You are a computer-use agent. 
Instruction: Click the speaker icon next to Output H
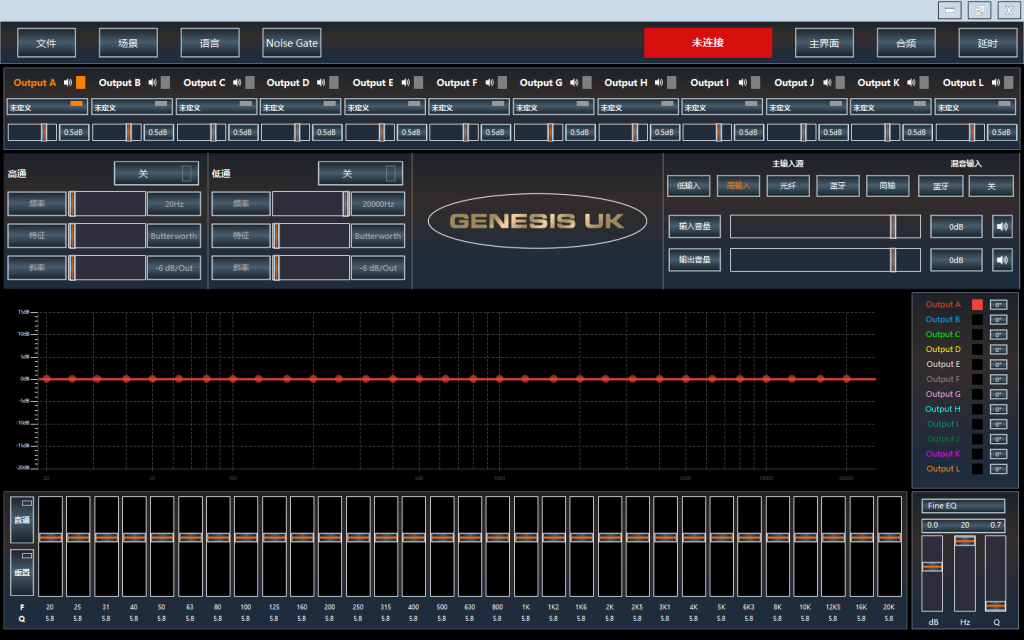click(658, 82)
